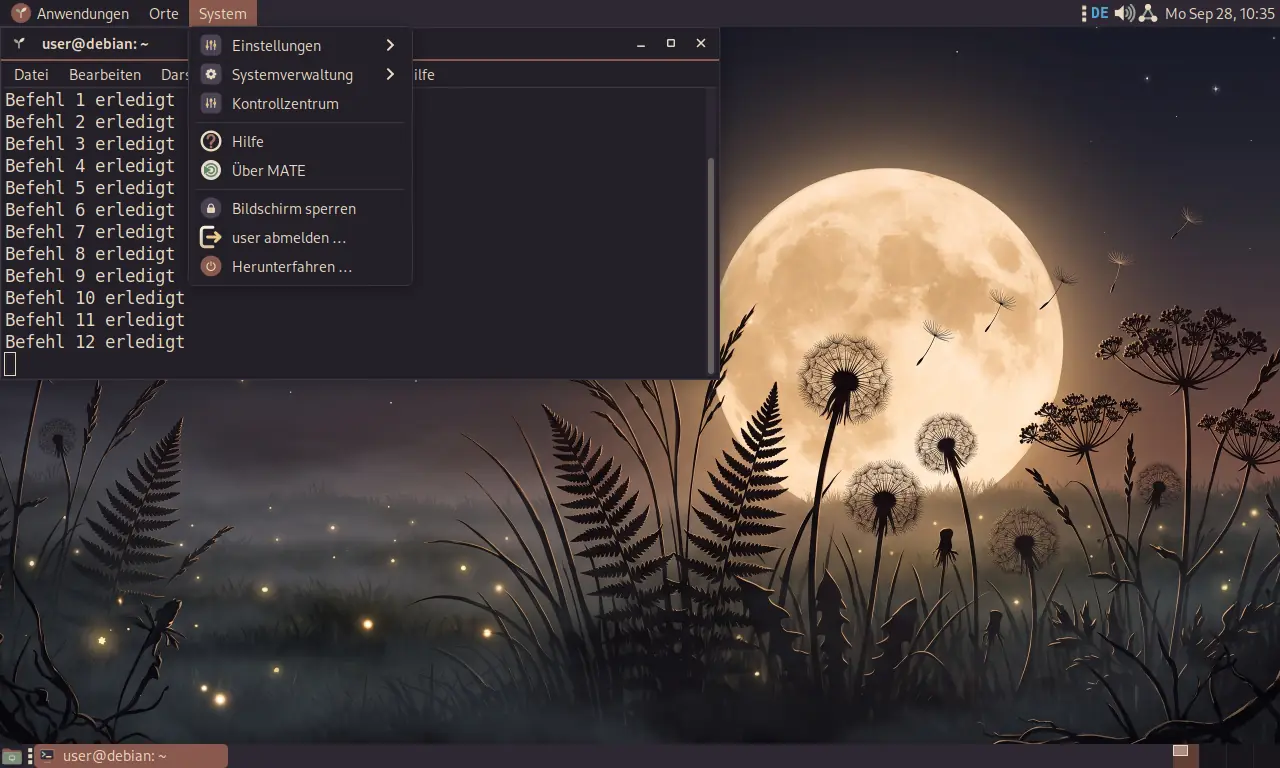The image size is (1280, 768).
Task: Click the logout arrow icon for user abmelden
Action: pos(211,238)
